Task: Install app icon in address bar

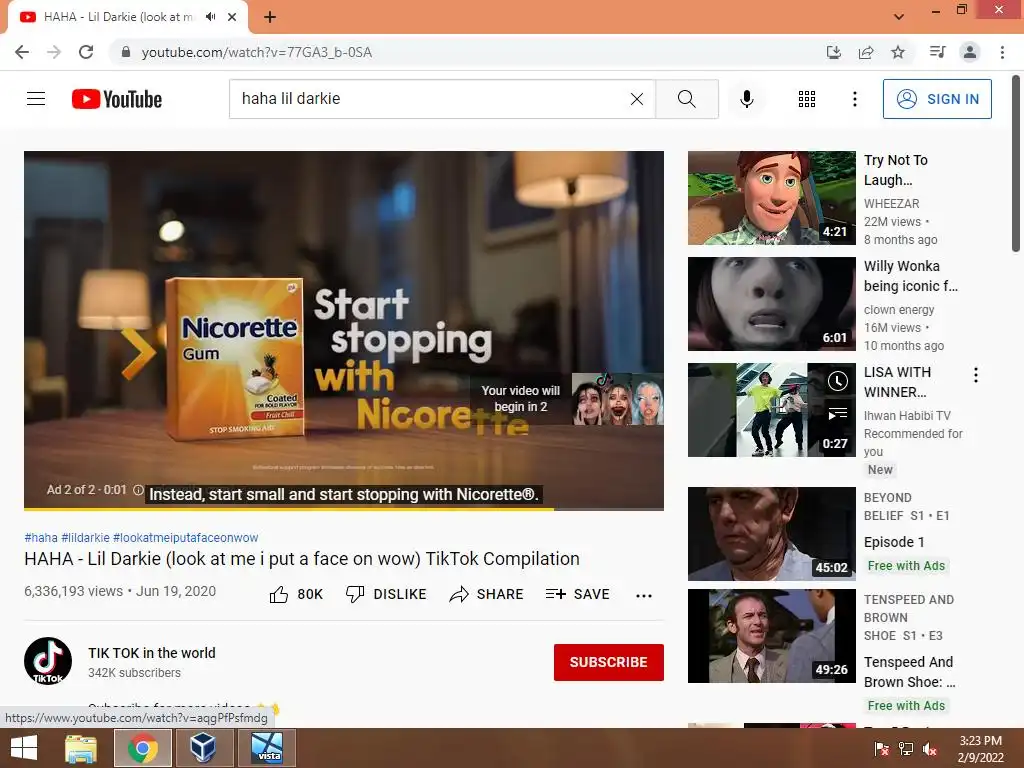Action: click(834, 52)
